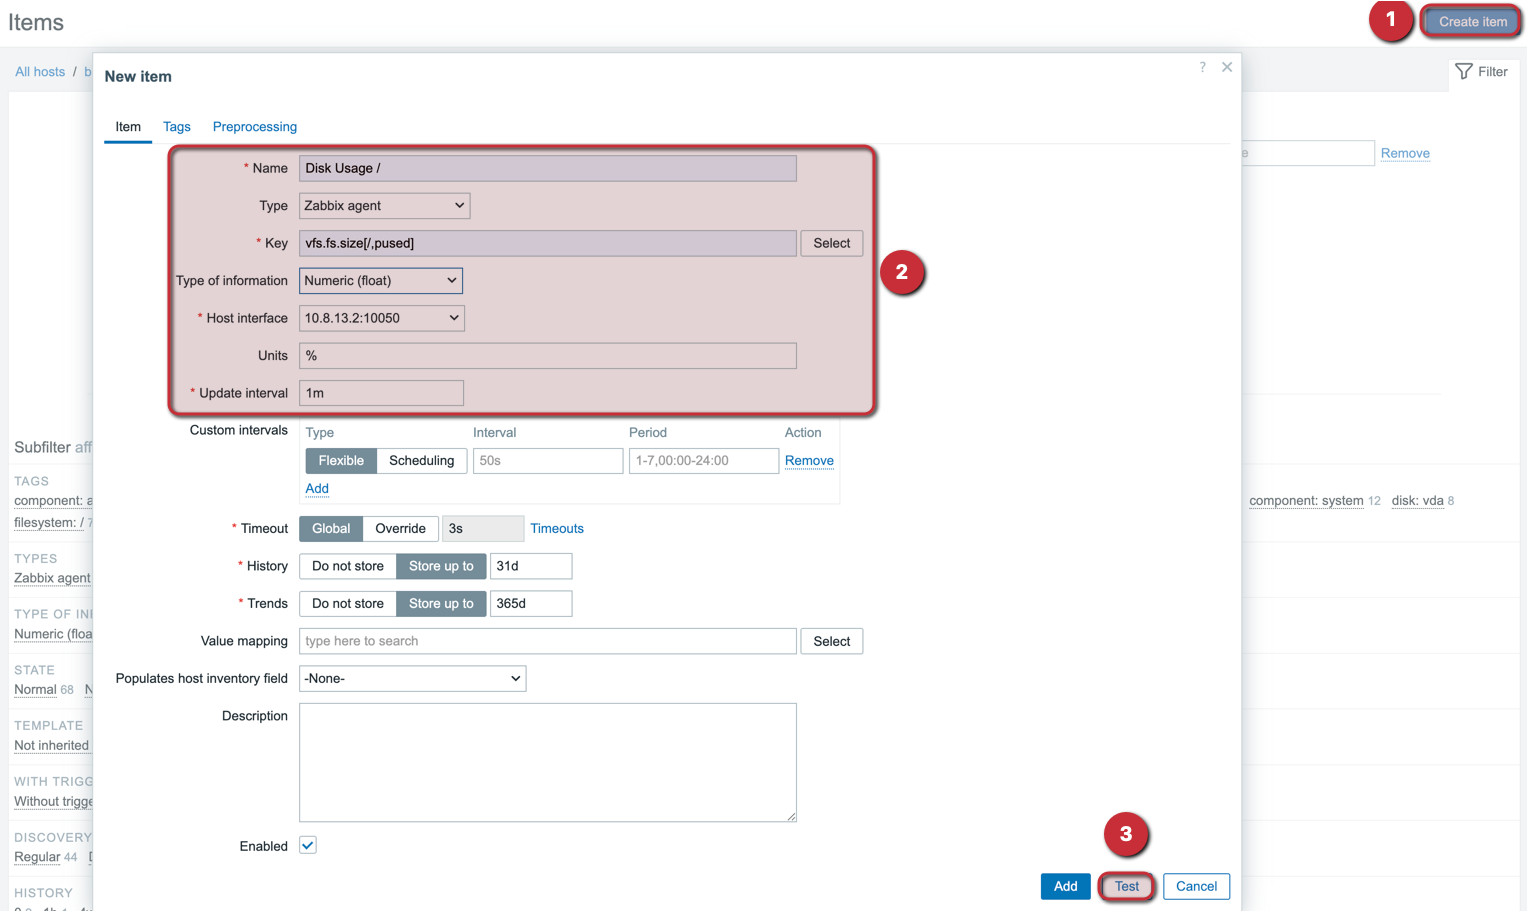Go to All hosts breadcrumb

click(x=40, y=72)
